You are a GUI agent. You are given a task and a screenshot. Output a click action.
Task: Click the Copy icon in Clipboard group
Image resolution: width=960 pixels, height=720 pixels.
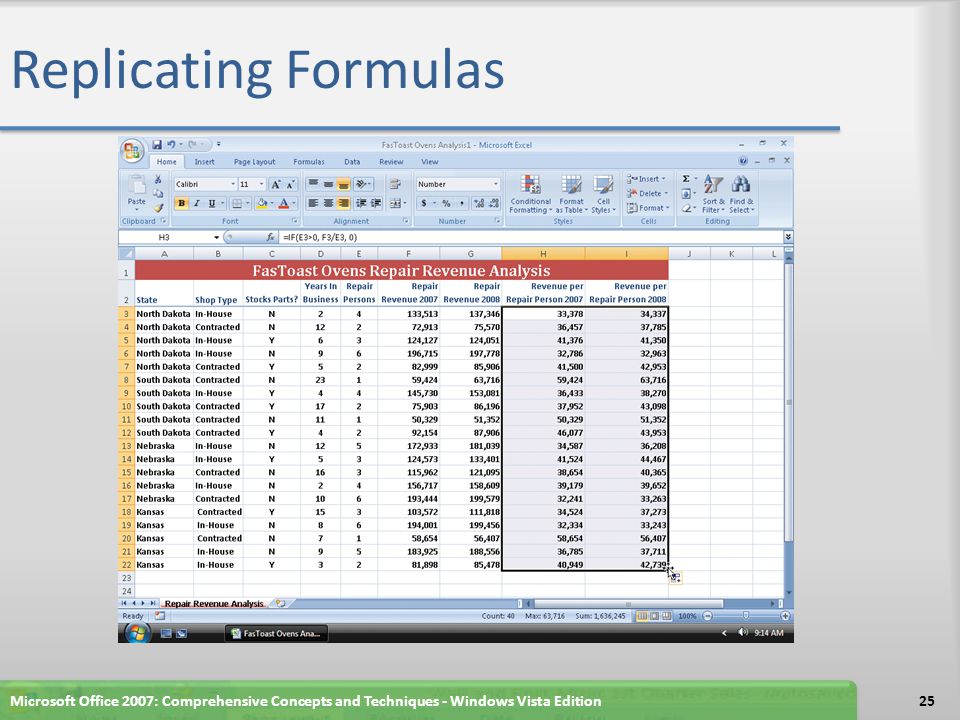pyautogui.click(x=158, y=193)
